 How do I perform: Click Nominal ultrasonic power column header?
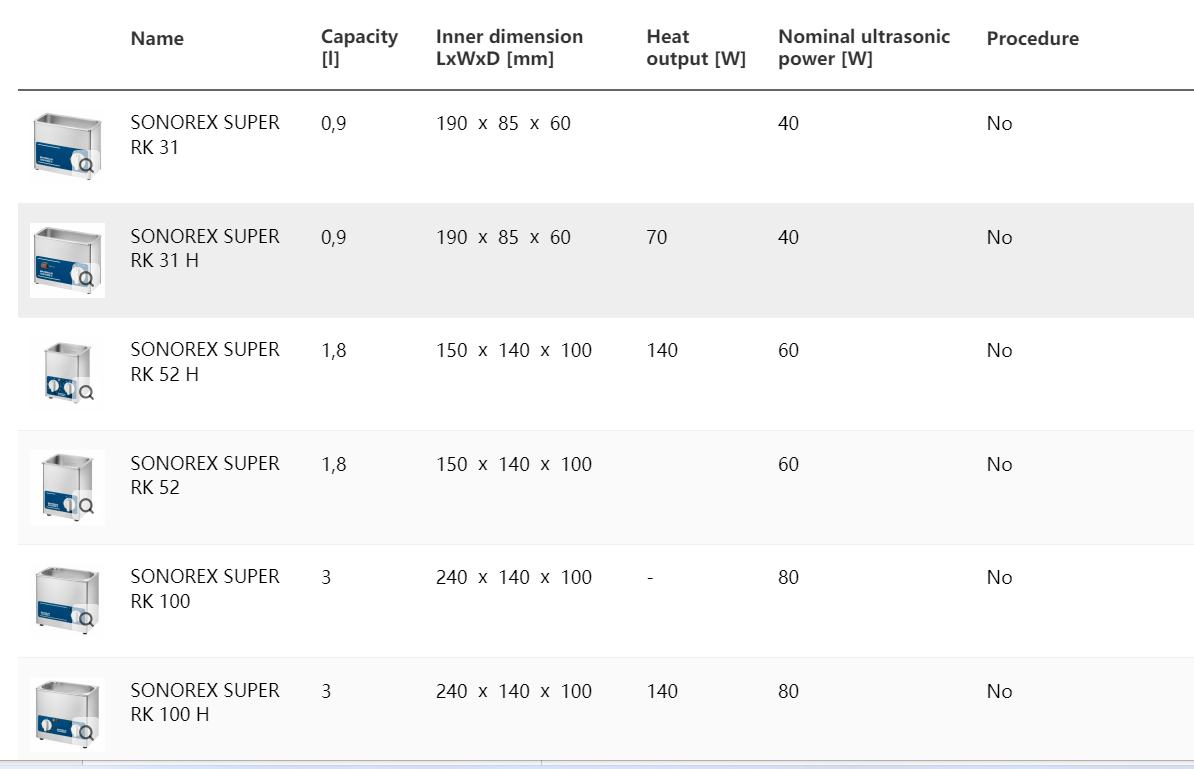[x=864, y=47]
